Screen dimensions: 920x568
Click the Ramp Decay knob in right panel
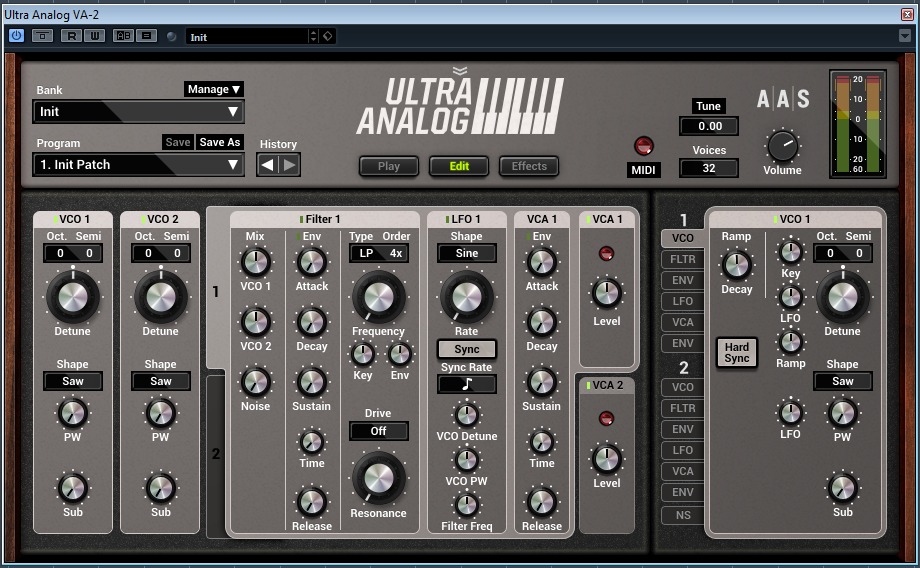coord(736,265)
